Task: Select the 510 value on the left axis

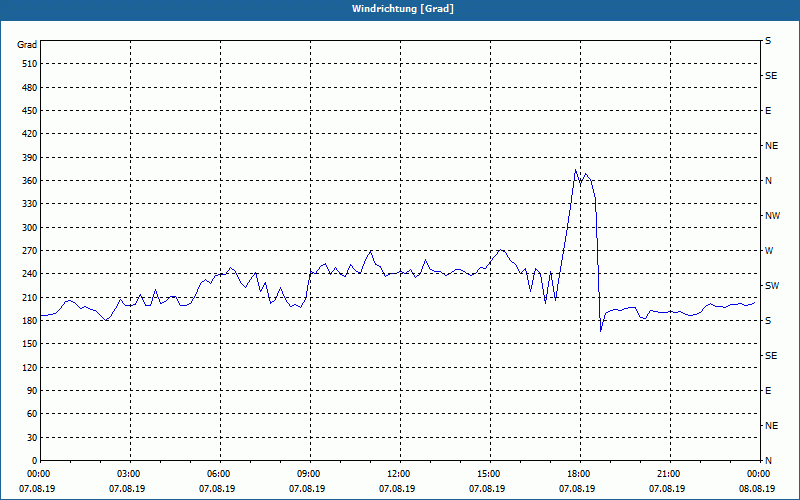Action: 30,64
